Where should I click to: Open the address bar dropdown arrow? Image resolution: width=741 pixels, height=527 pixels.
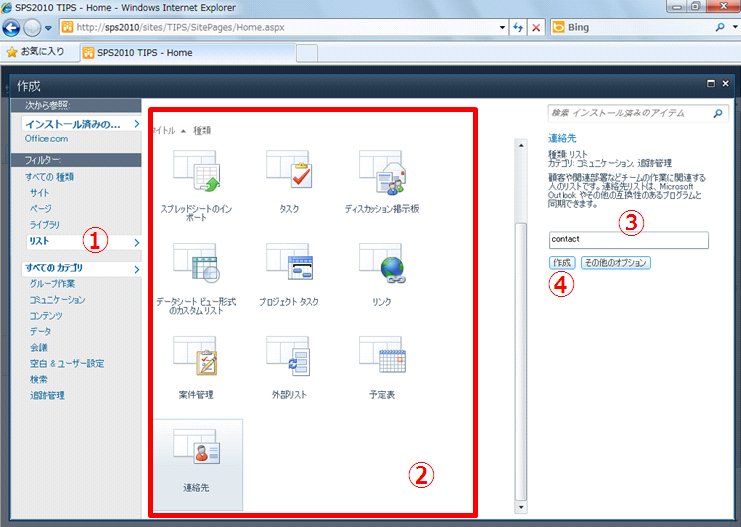(502, 27)
